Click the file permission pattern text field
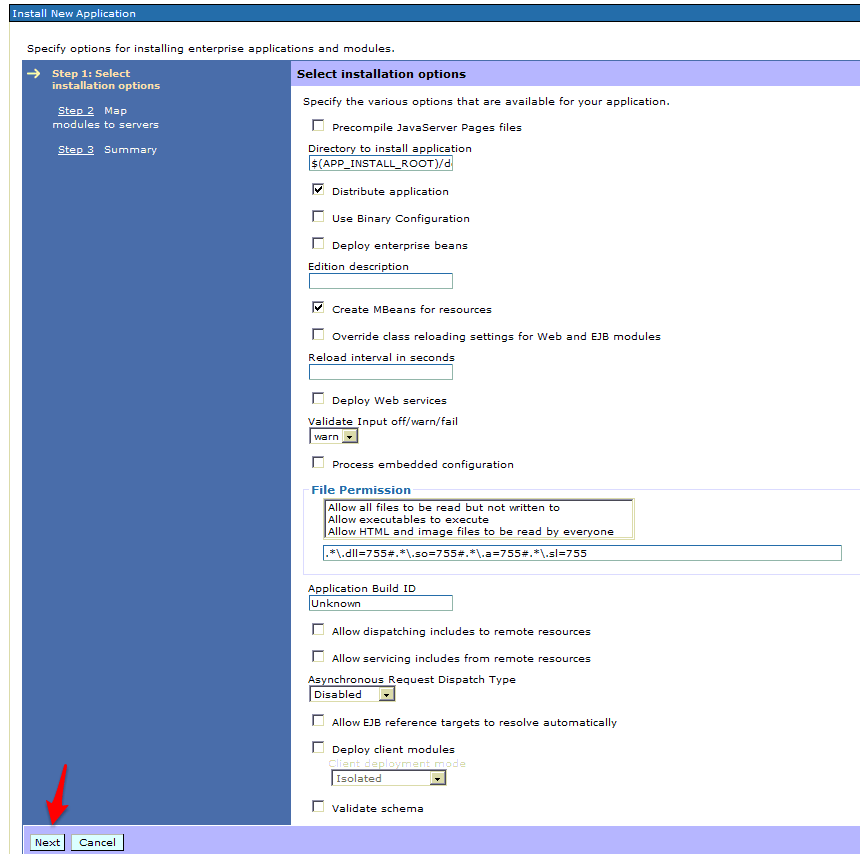 [582, 553]
